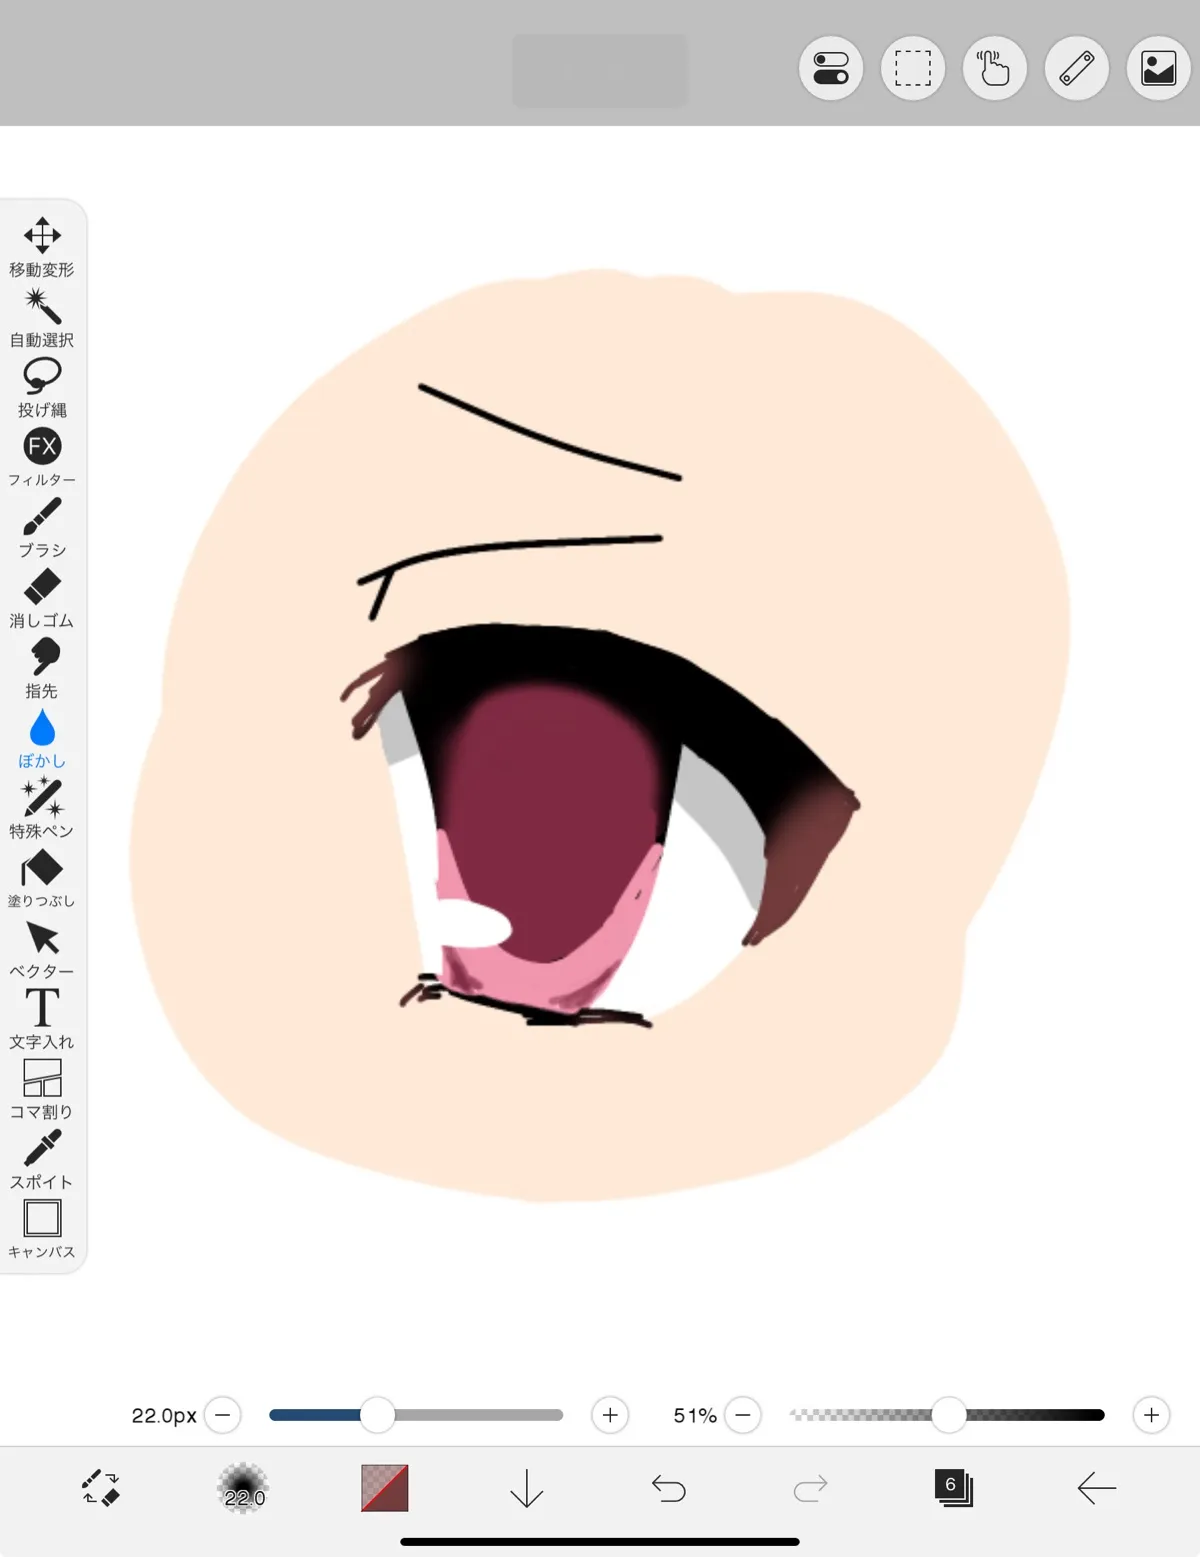The height and width of the screenshot is (1557, 1200).
Task: Open the current brown color swatch
Action: click(385, 1488)
